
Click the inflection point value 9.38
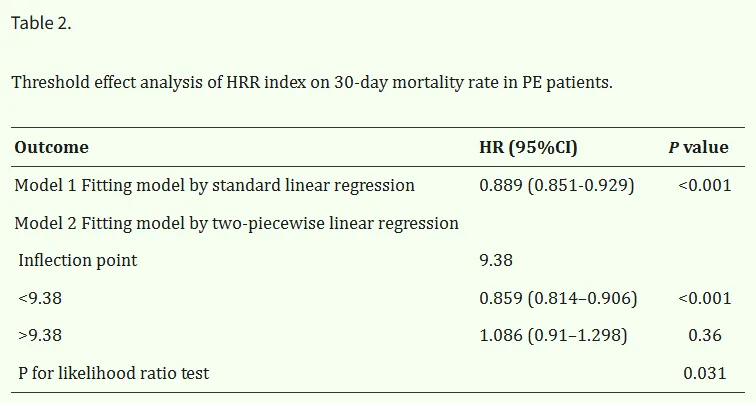click(496, 260)
